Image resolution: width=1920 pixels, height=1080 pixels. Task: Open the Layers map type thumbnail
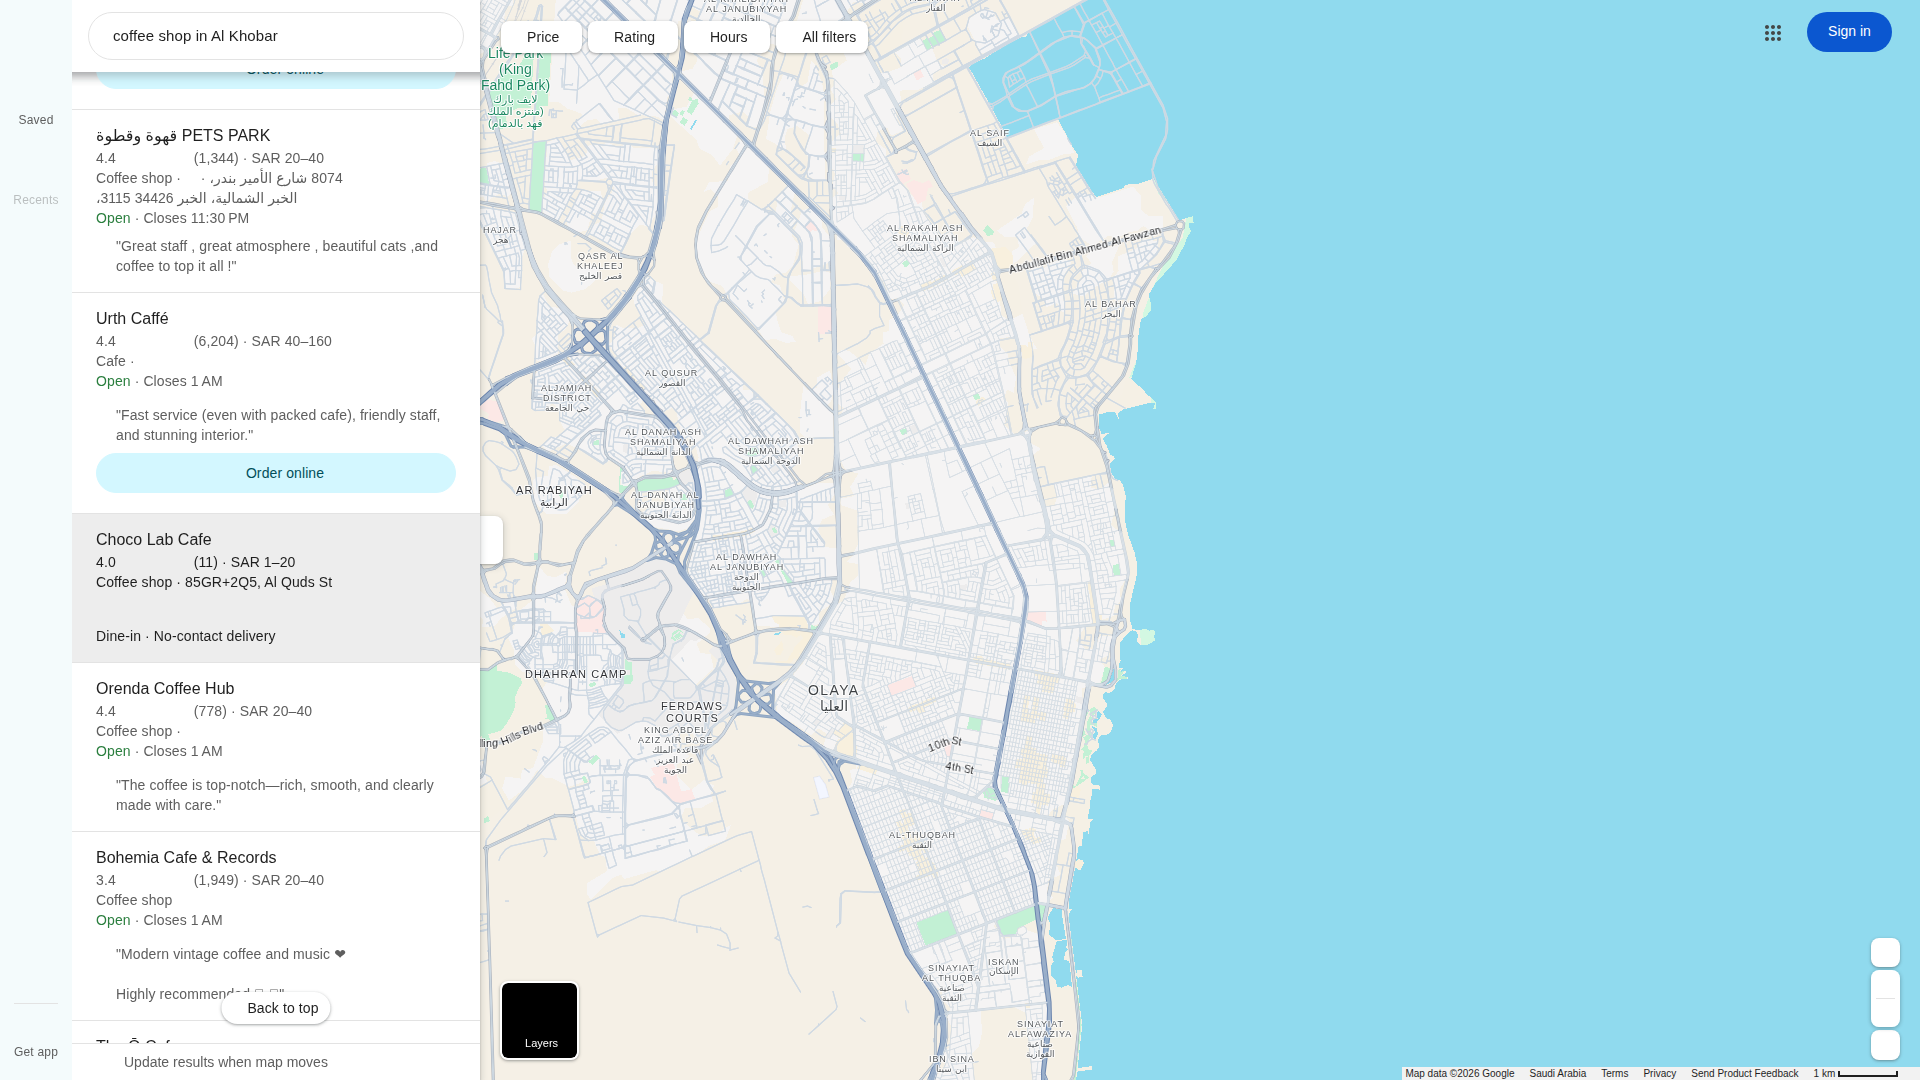point(540,1020)
